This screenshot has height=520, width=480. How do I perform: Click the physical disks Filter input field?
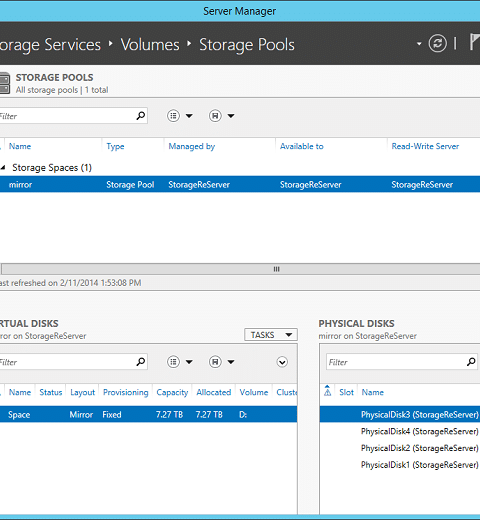click(x=397, y=362)
